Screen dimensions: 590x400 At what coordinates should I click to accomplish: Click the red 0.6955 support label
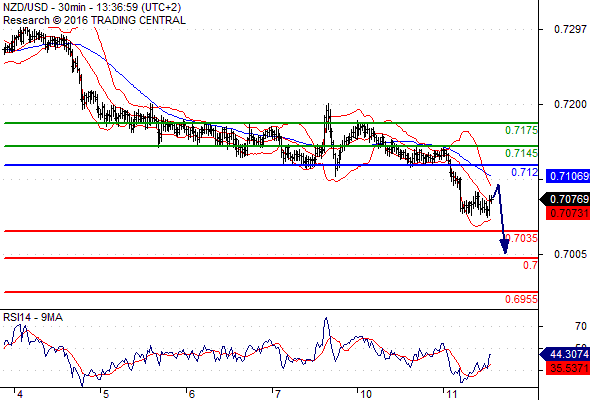click(521, 299)
